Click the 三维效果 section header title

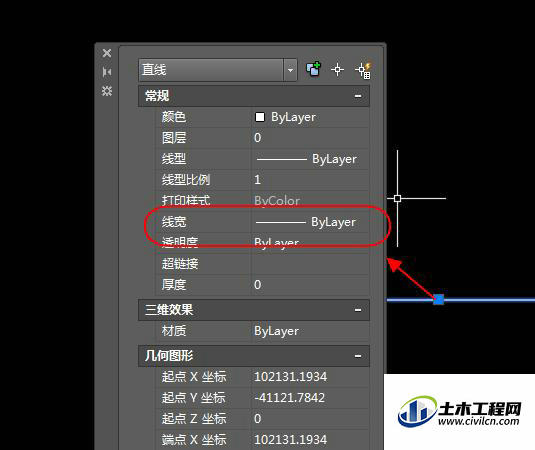pos(169,310)
